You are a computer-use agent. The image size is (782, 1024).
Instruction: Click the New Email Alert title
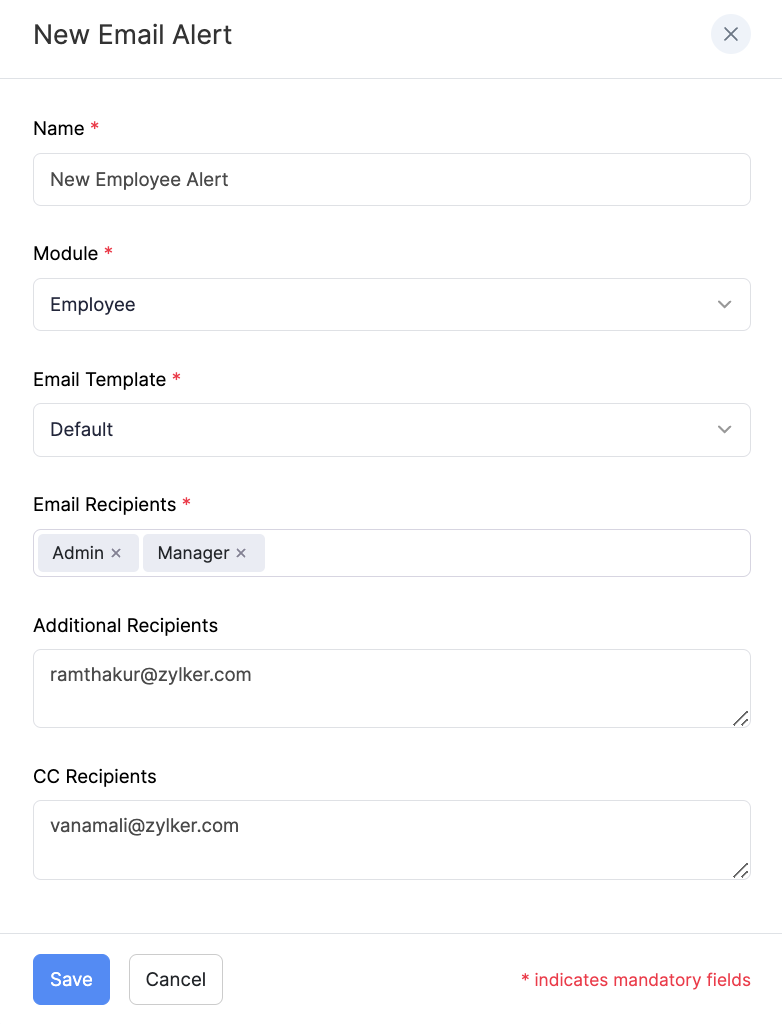pyautogui.click(x=133, y=35)
